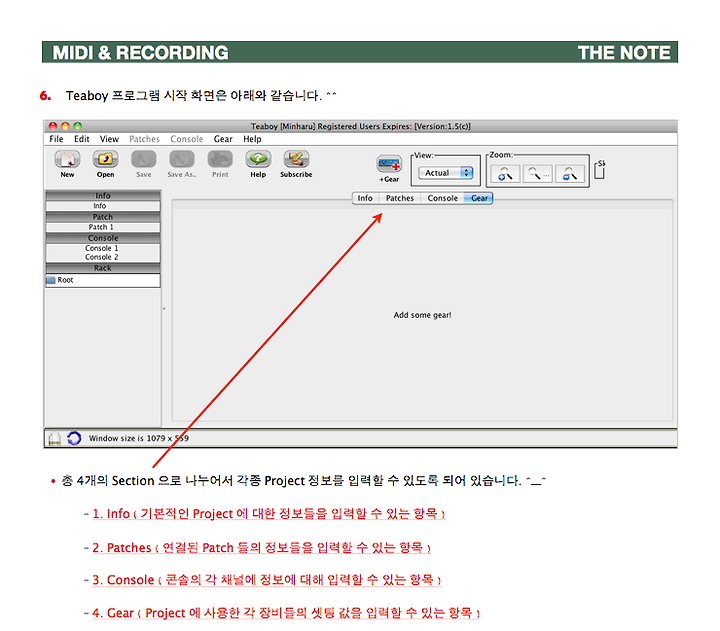Open the View menu
This screenshot has width=720, height=631.
pos(109,139)
